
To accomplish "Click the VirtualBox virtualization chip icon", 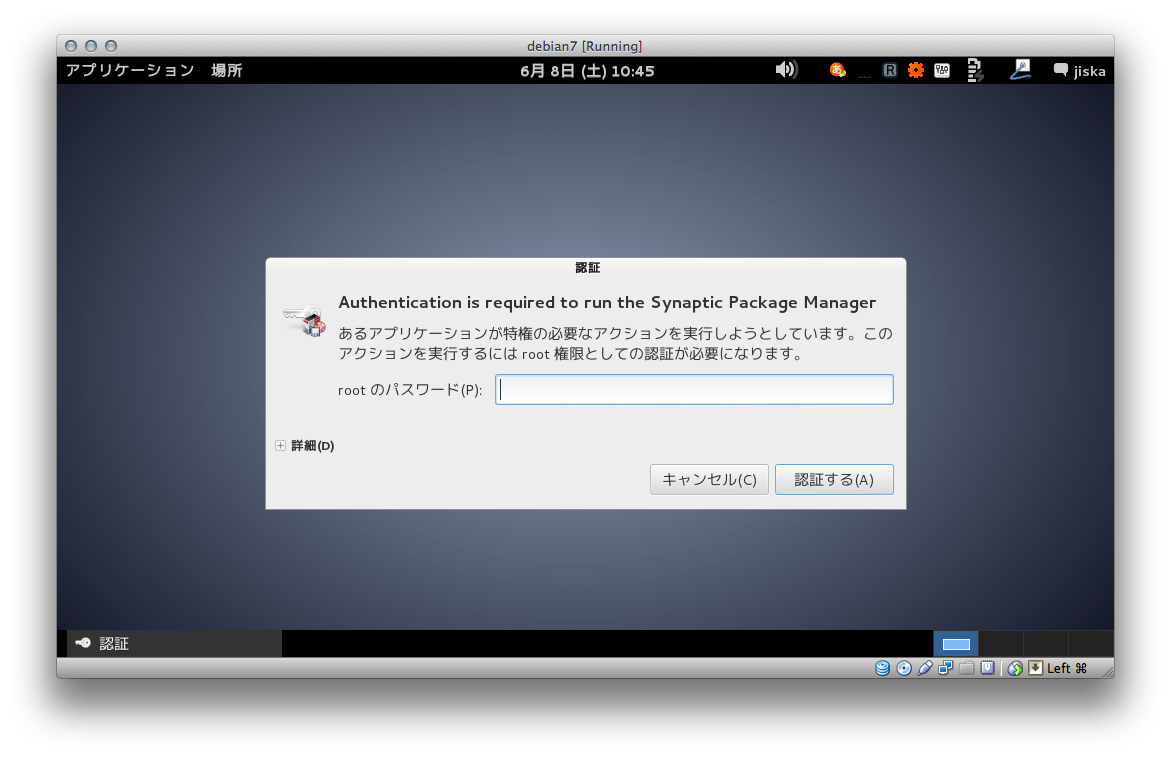I will (x=987, y=668).
